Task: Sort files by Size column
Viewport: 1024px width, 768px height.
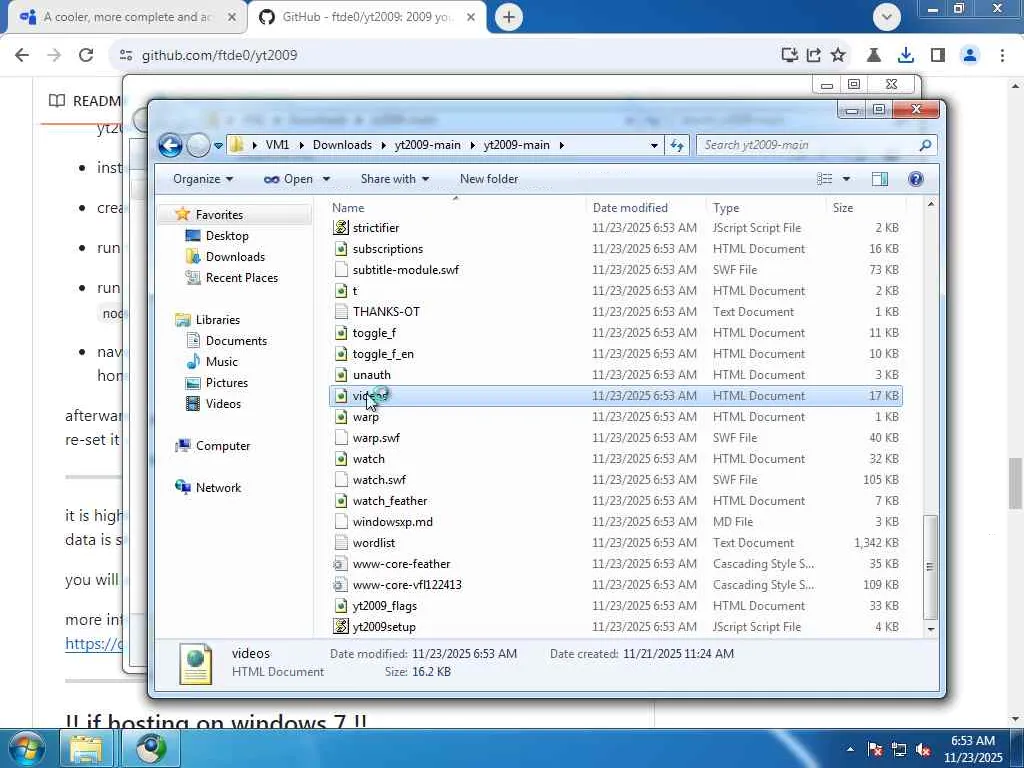Action: pos(866,208)
